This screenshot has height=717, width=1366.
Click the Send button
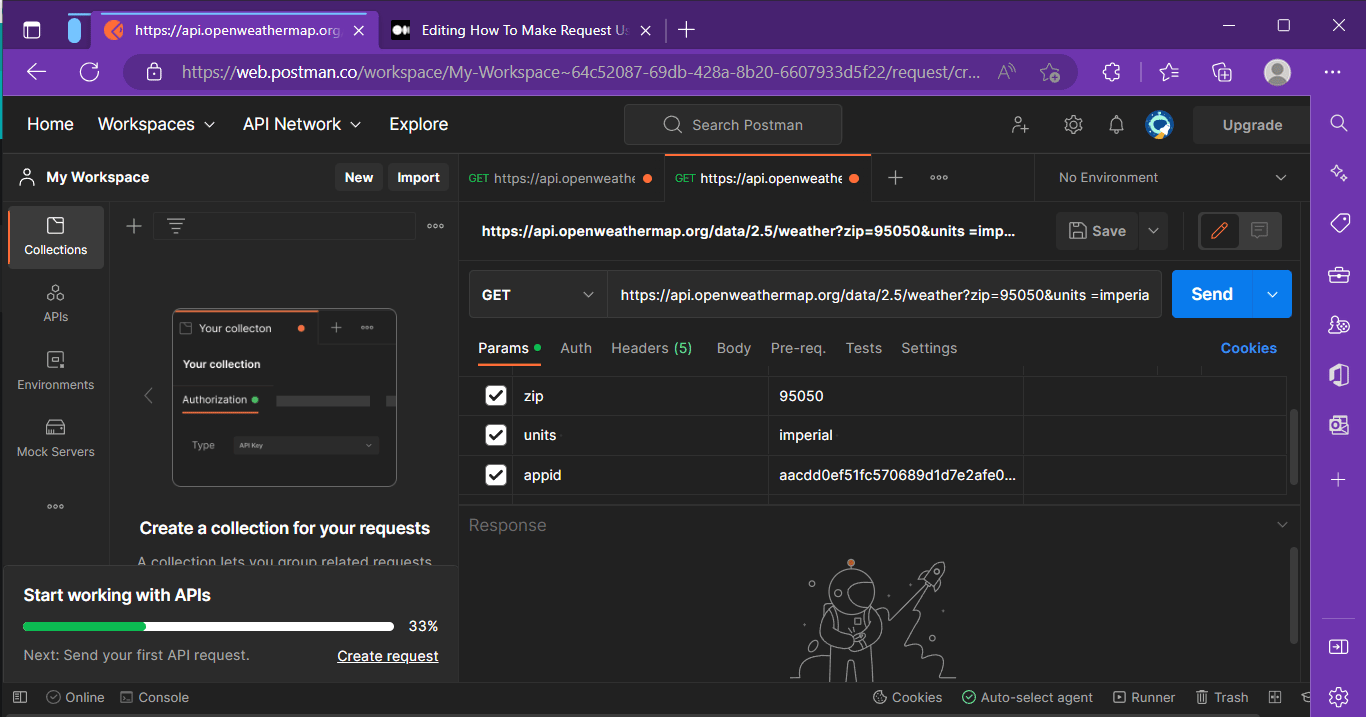tap(1212, 294)
